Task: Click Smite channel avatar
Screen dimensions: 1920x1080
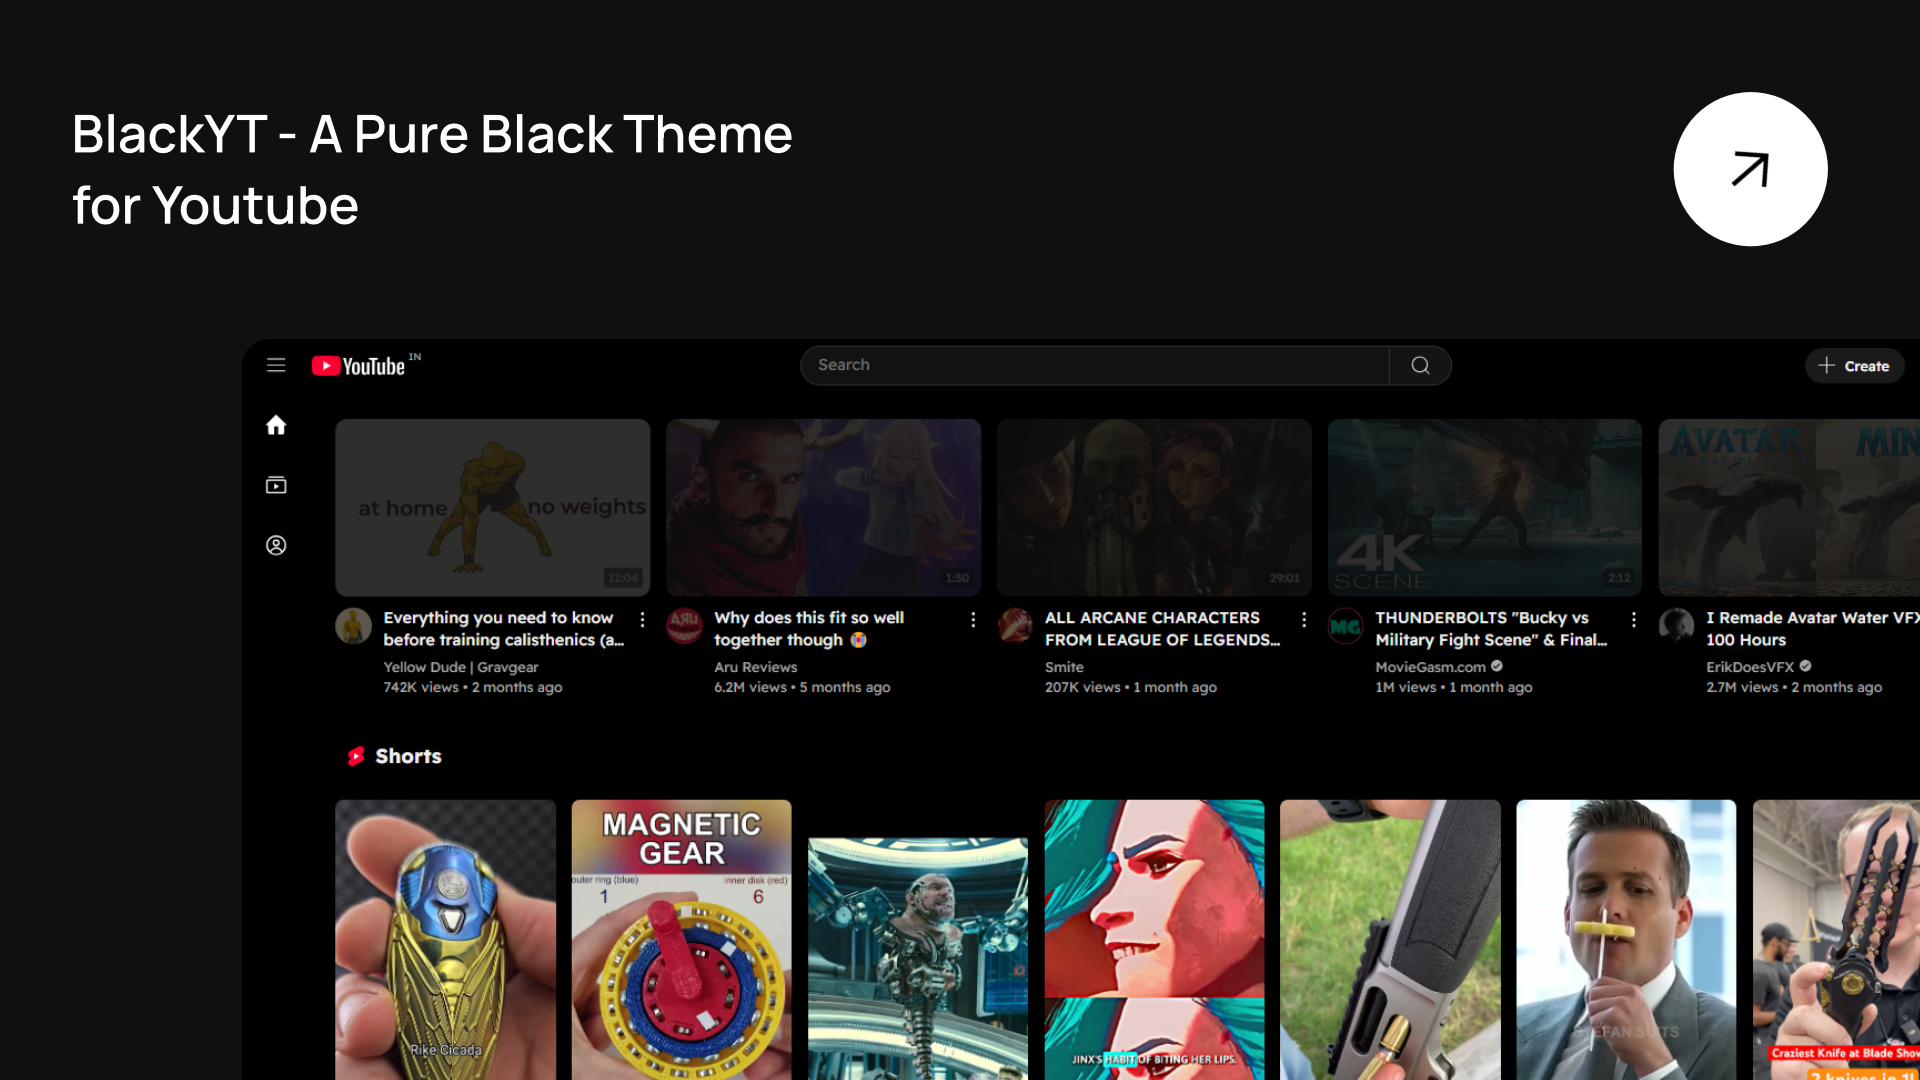Action: click(1015, 626)
